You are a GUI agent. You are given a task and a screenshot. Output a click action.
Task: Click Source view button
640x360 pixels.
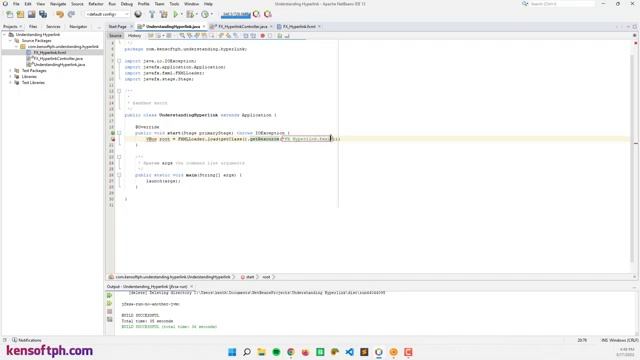tap(116, 36)
